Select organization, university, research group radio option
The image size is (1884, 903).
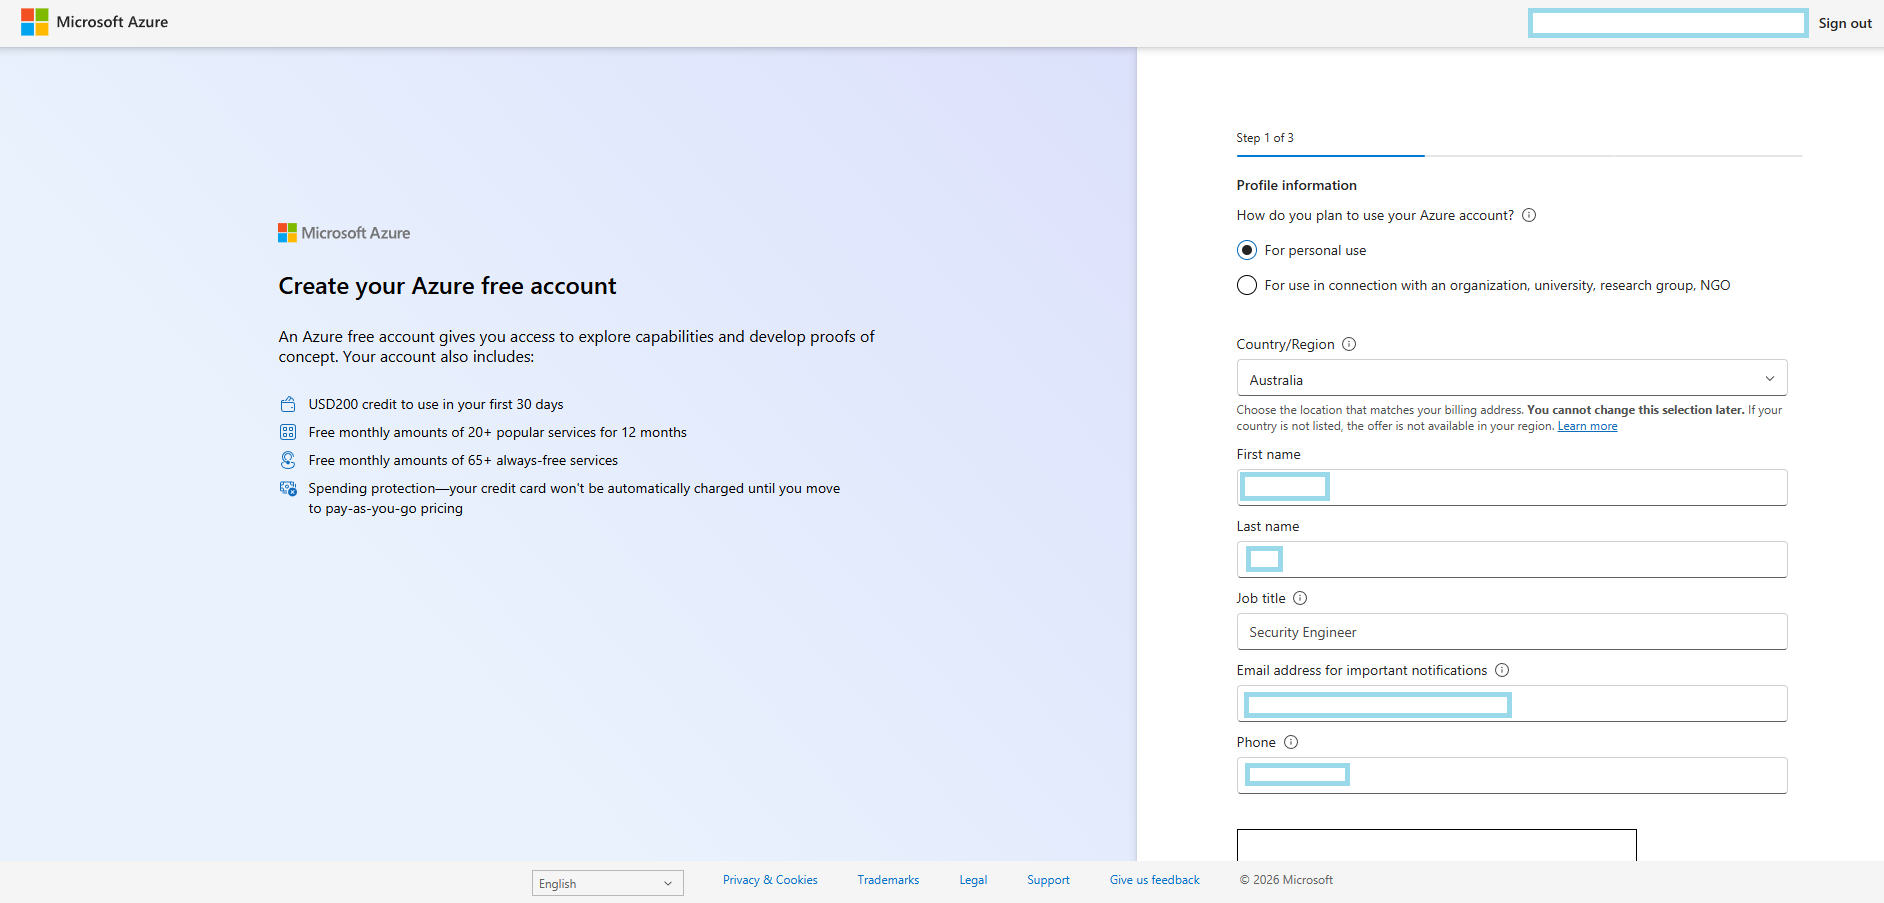point(1247,285)
